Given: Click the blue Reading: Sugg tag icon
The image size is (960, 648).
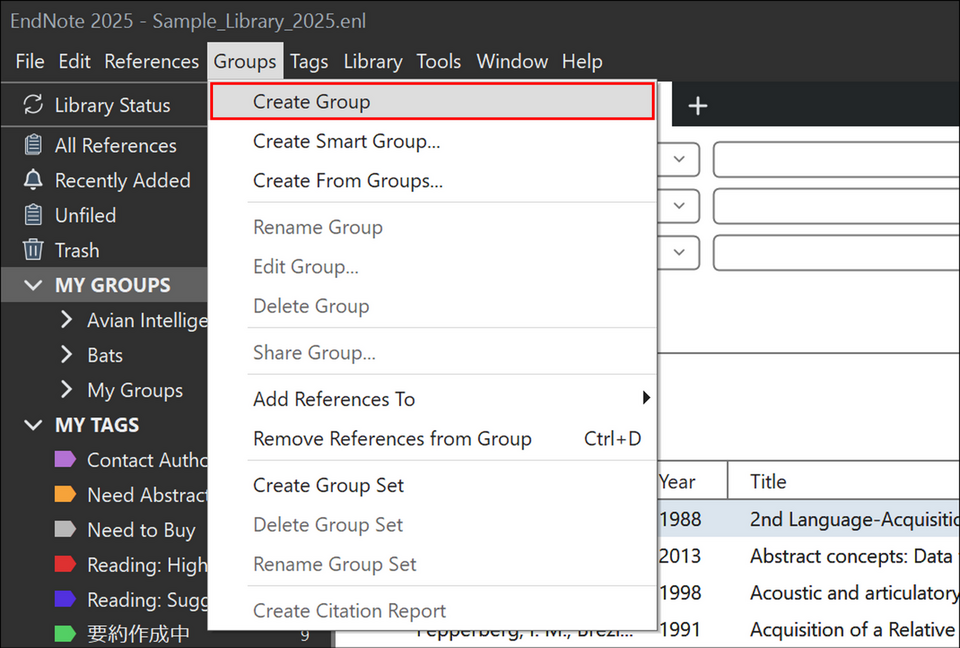Looking at the screenshot, I should (65, 599).
